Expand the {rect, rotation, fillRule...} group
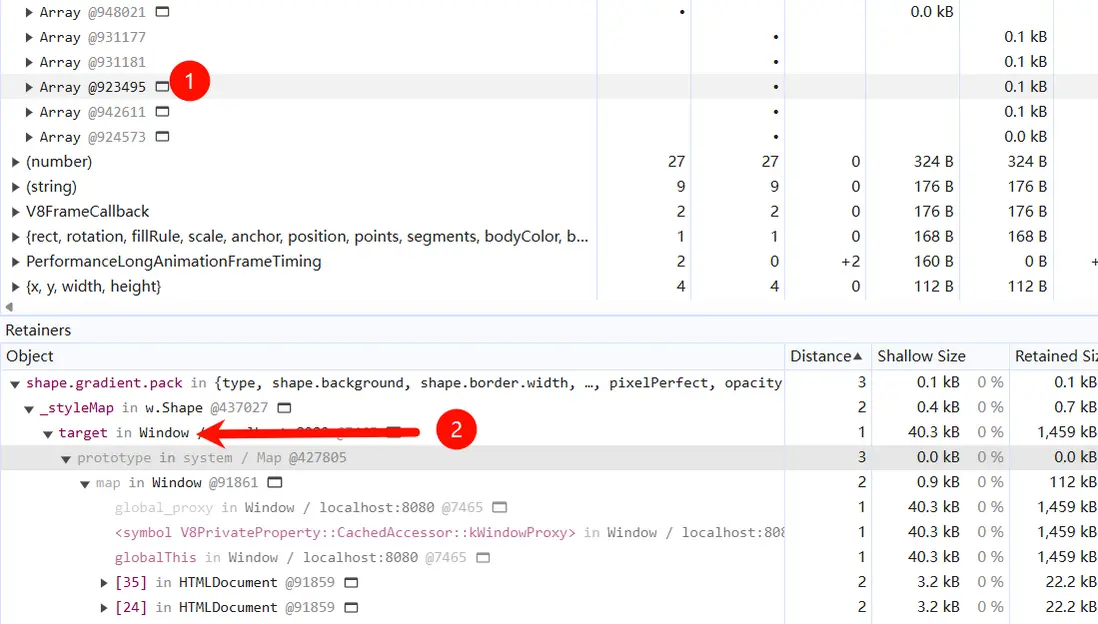Image resolution: width=1098 pixels, height=624 pixels. coord(15,237)
